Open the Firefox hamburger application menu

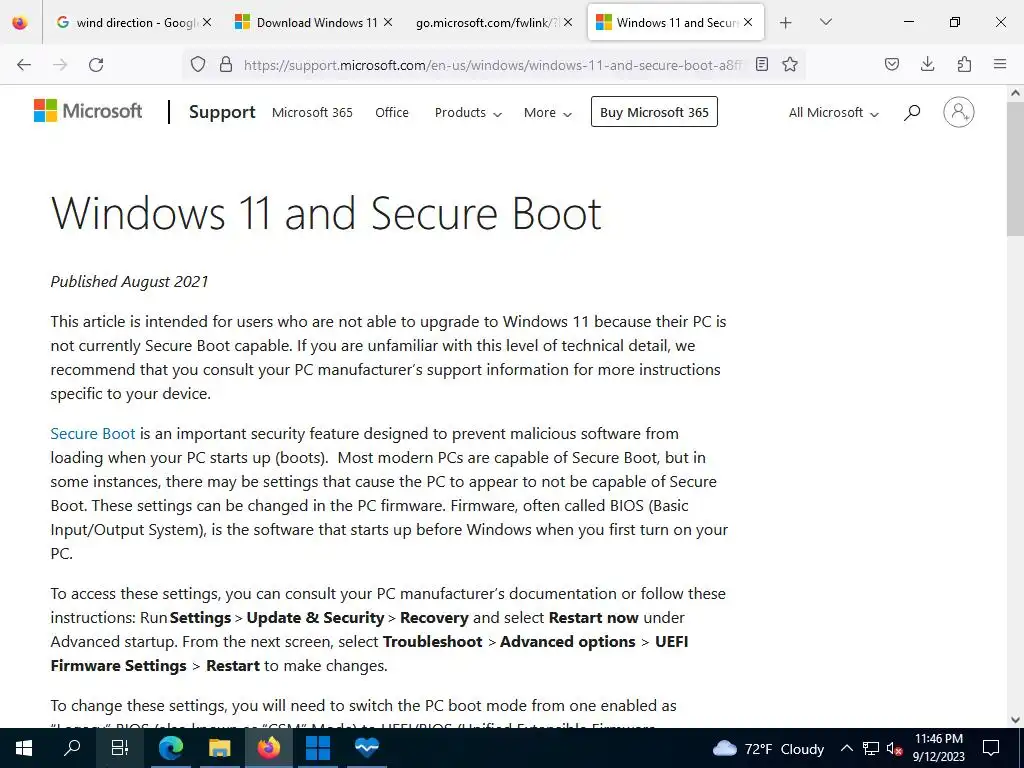1000,64
